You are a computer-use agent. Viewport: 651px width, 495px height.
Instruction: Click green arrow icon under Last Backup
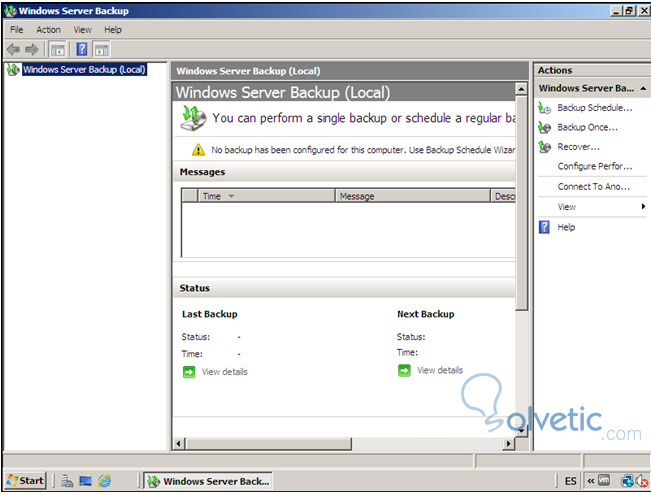[x=189, y=372]
